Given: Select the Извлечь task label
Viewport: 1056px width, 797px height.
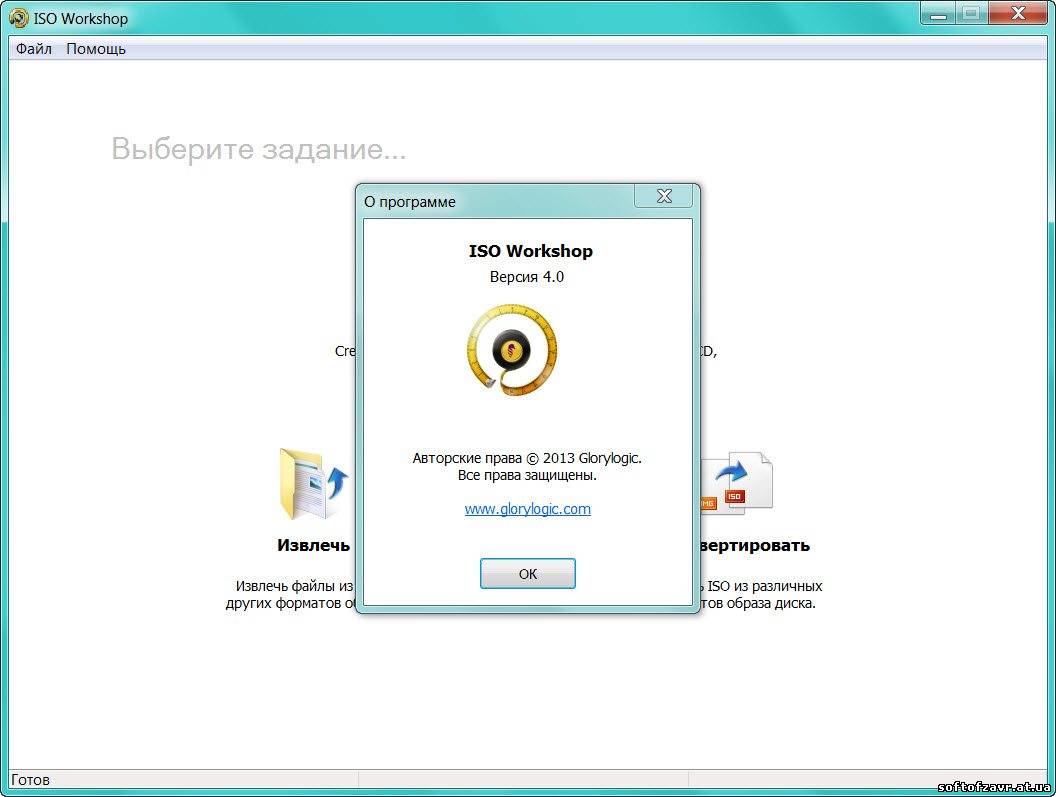Looking at the screenshot, I should [x=313, y=545].
